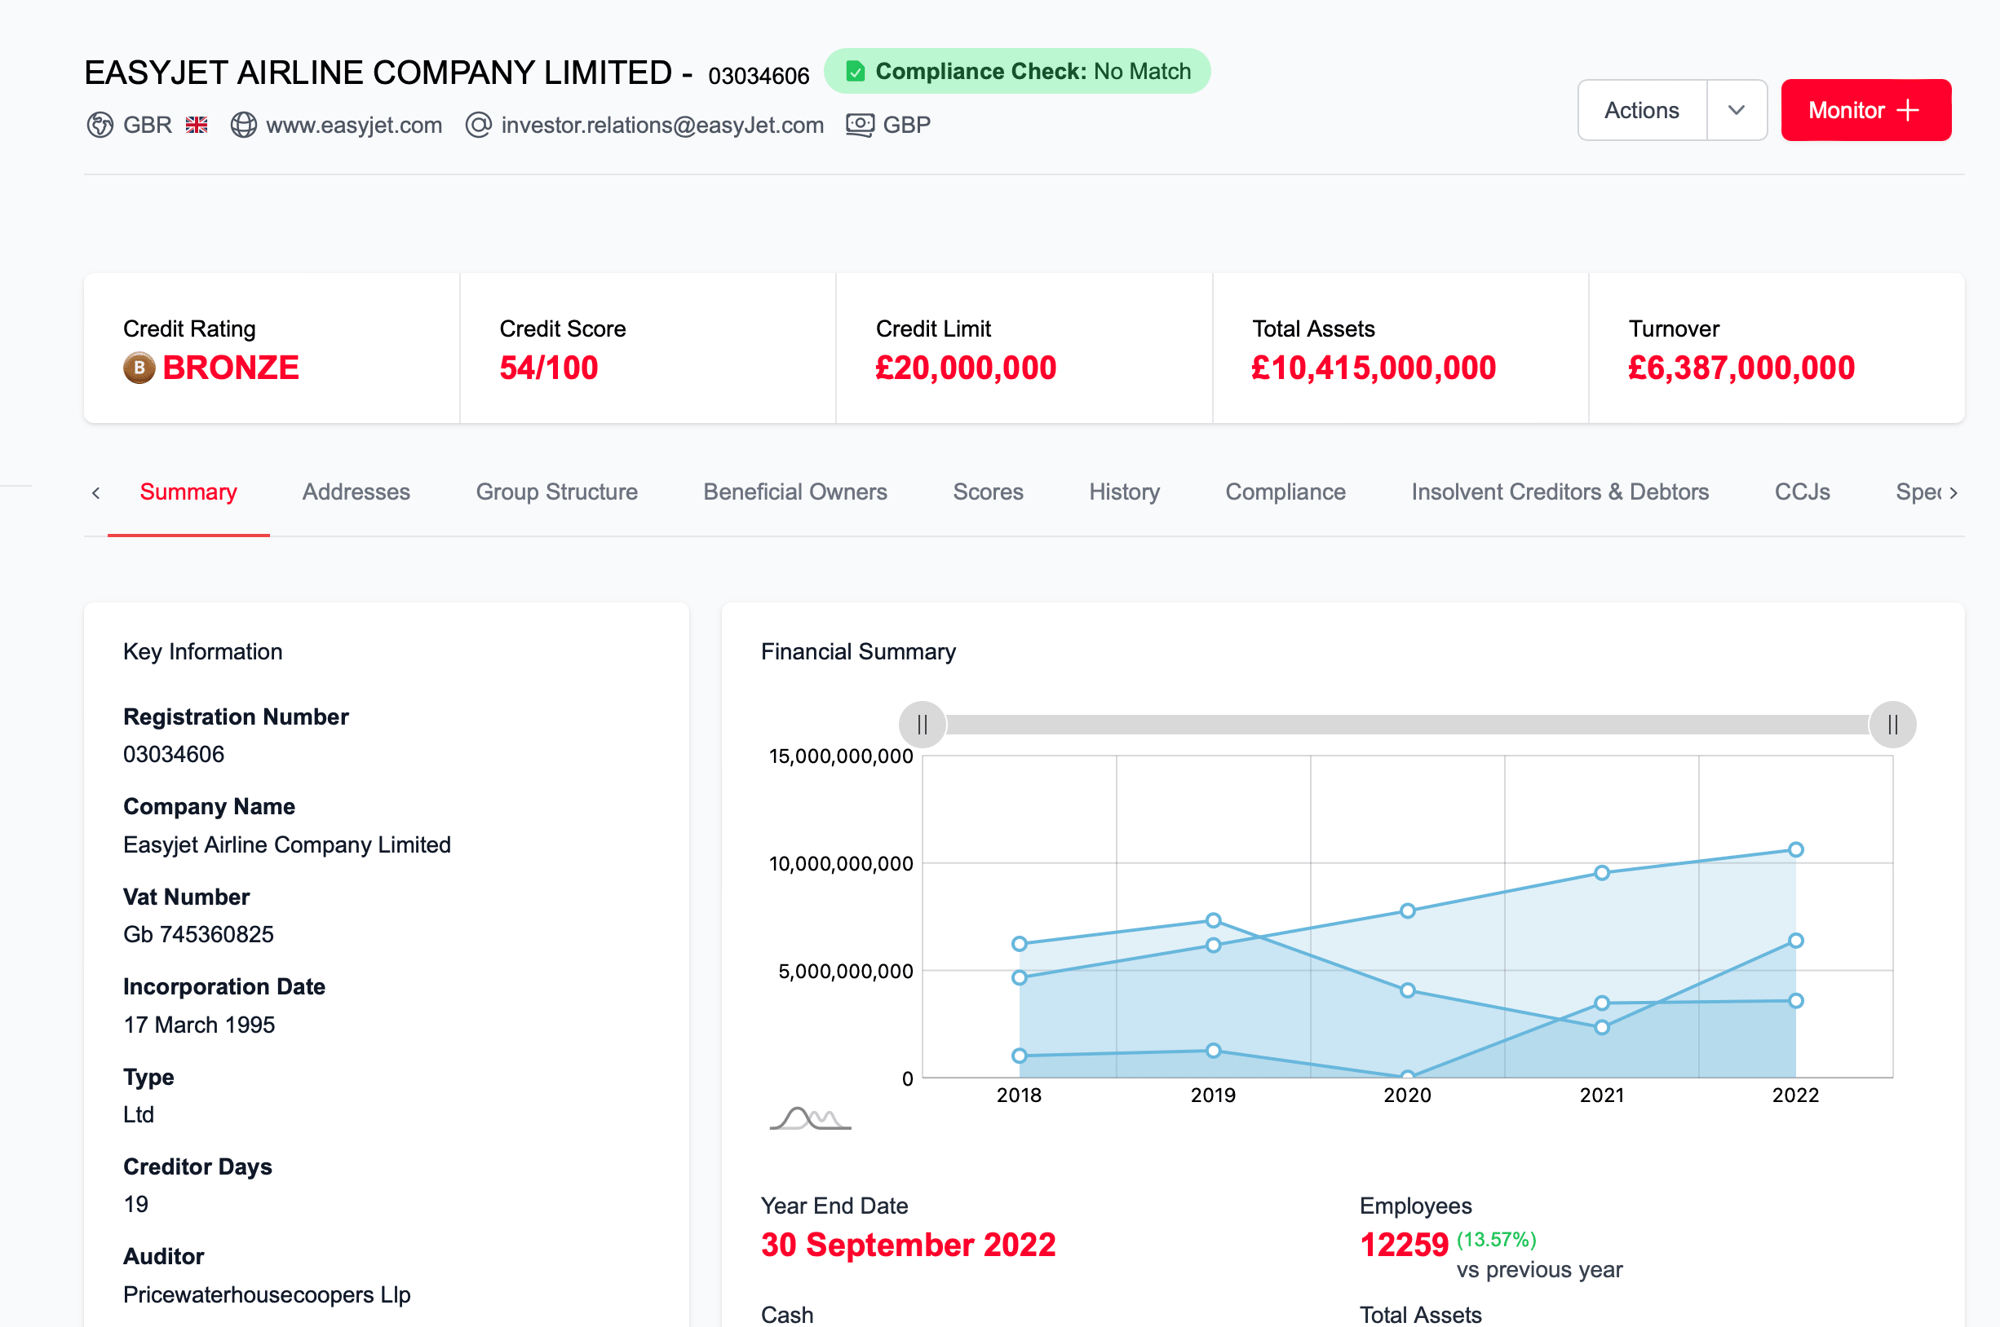Image resolution: width=2000 pixels, height=1327 pixels.
Task: Click the plus icon on Monitor button
Action: [1908, 110]
